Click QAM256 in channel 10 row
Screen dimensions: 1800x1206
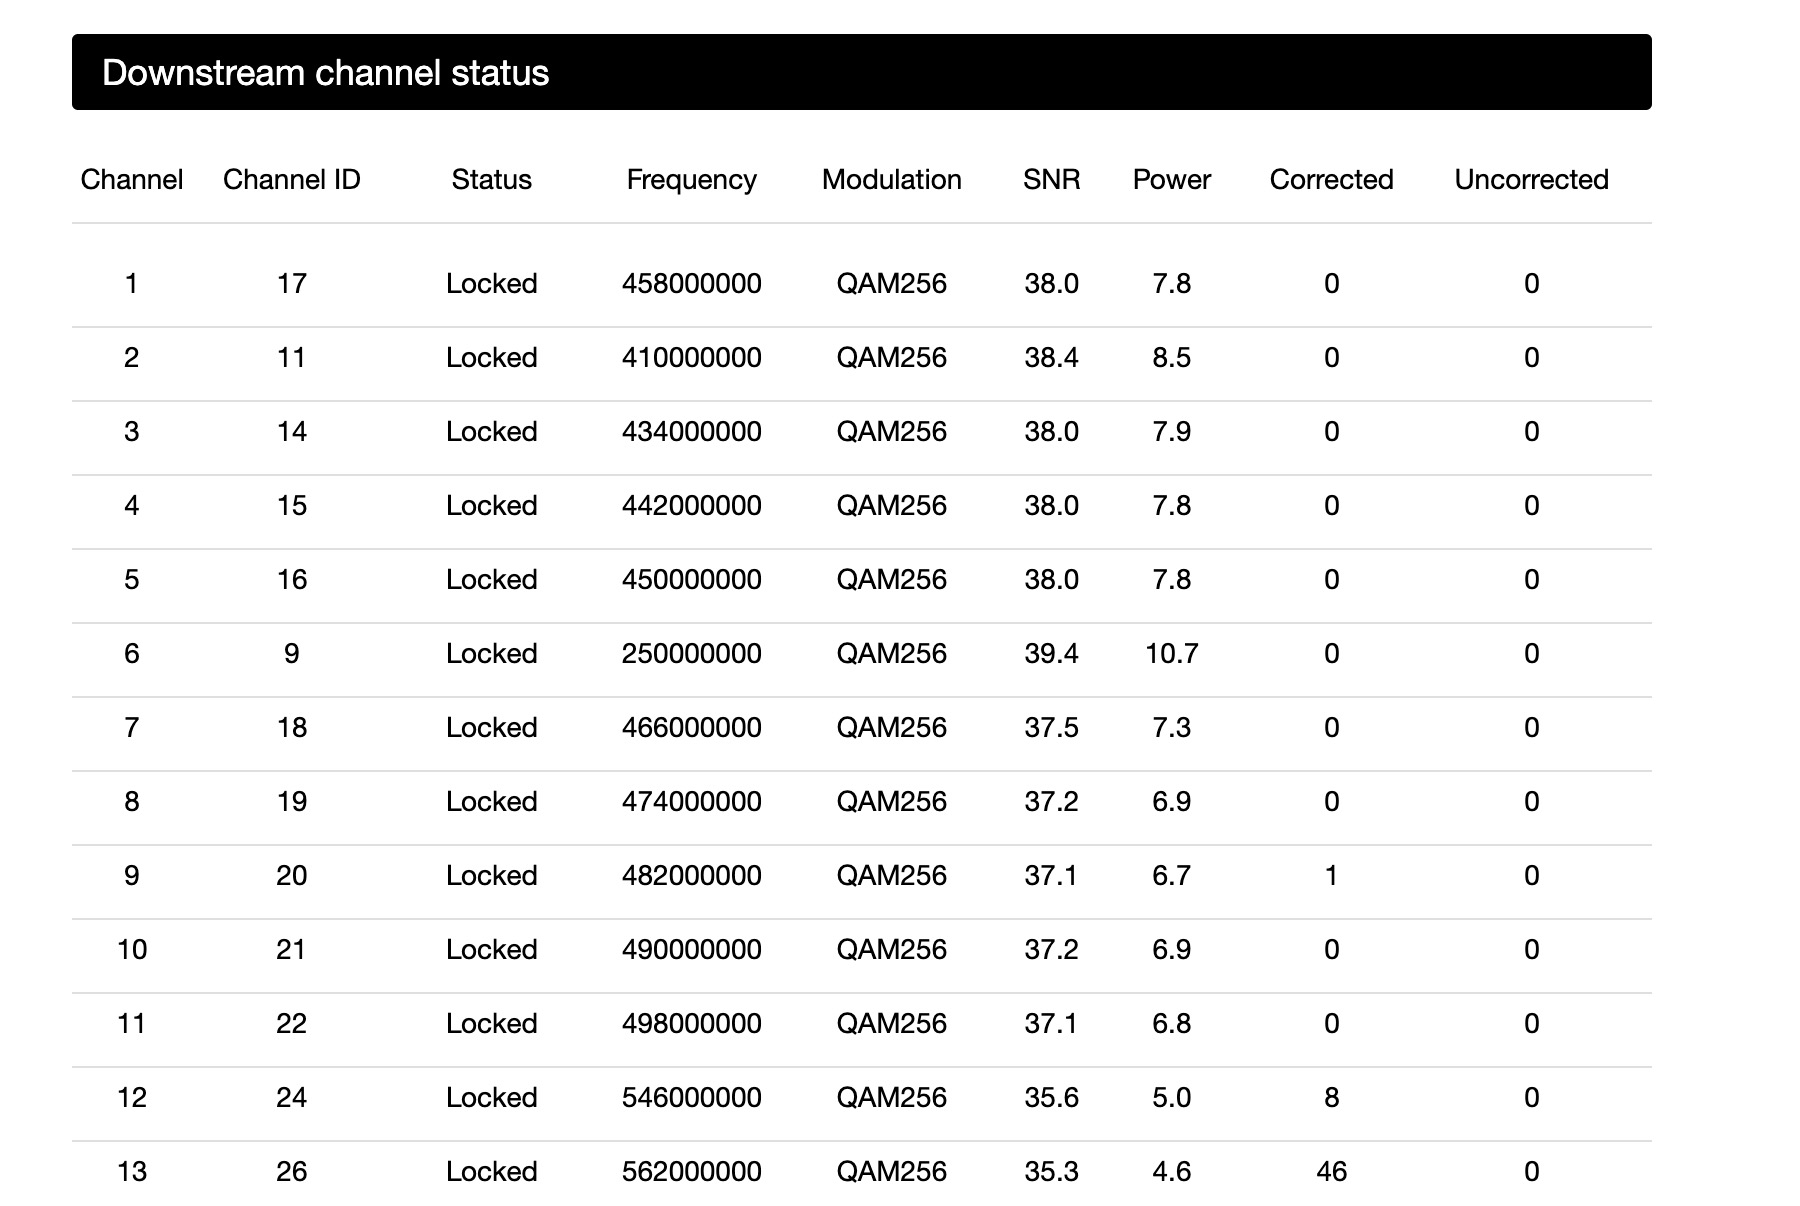(x=891, y=950)
